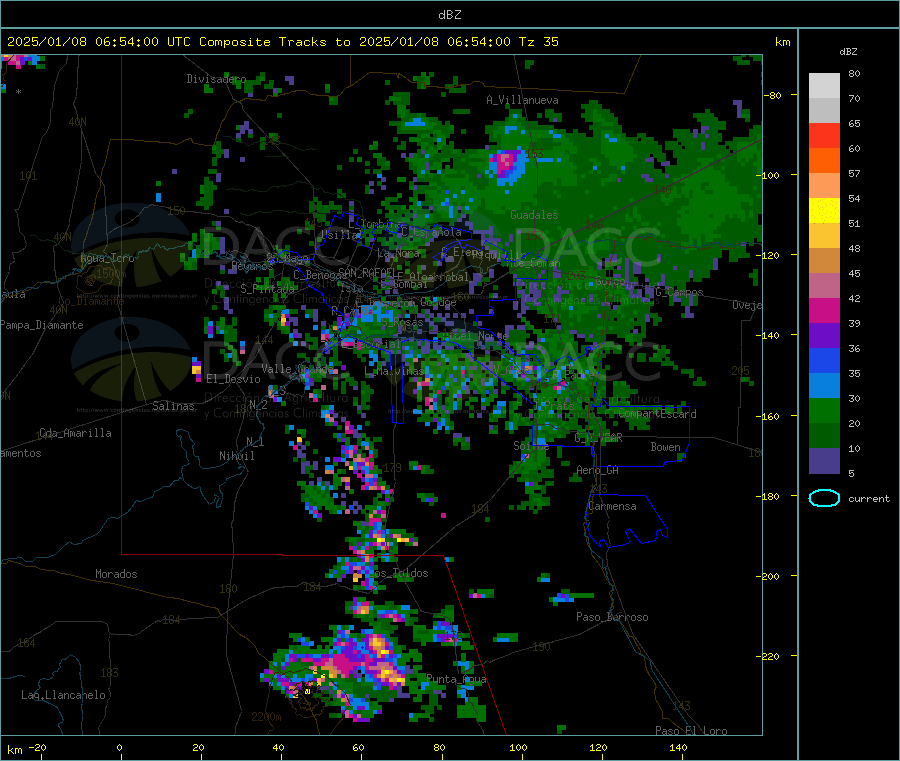Click the 'G_Campos' place label
The image size is (900, 761).
[679, 292]
